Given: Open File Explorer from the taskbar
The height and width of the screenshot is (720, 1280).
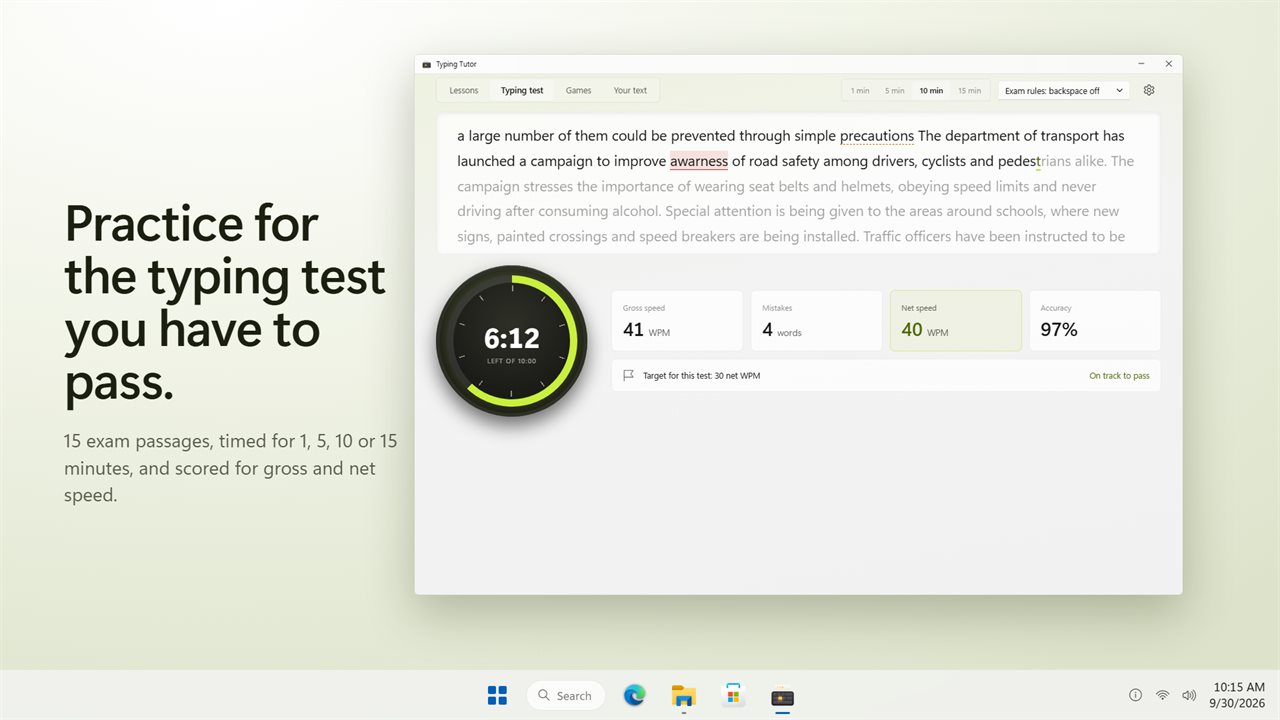Looking at the screenshot, I should pos(684,695).
